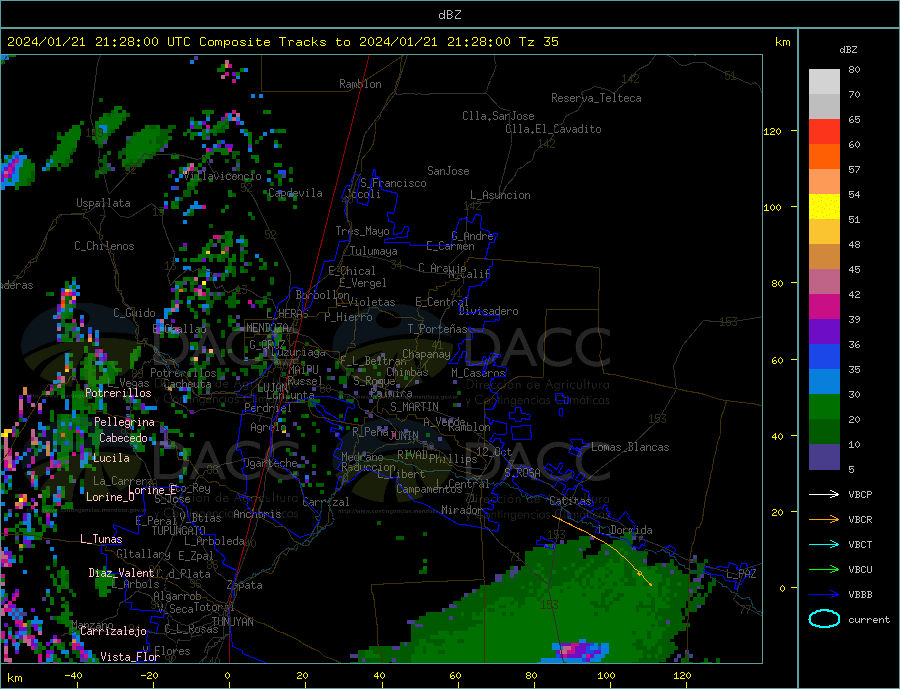Image resolution: width=900 pixels, height=689 pixels.
Task: Pick the bright green swatch between 30 and 20
Action: click(824, 407)
